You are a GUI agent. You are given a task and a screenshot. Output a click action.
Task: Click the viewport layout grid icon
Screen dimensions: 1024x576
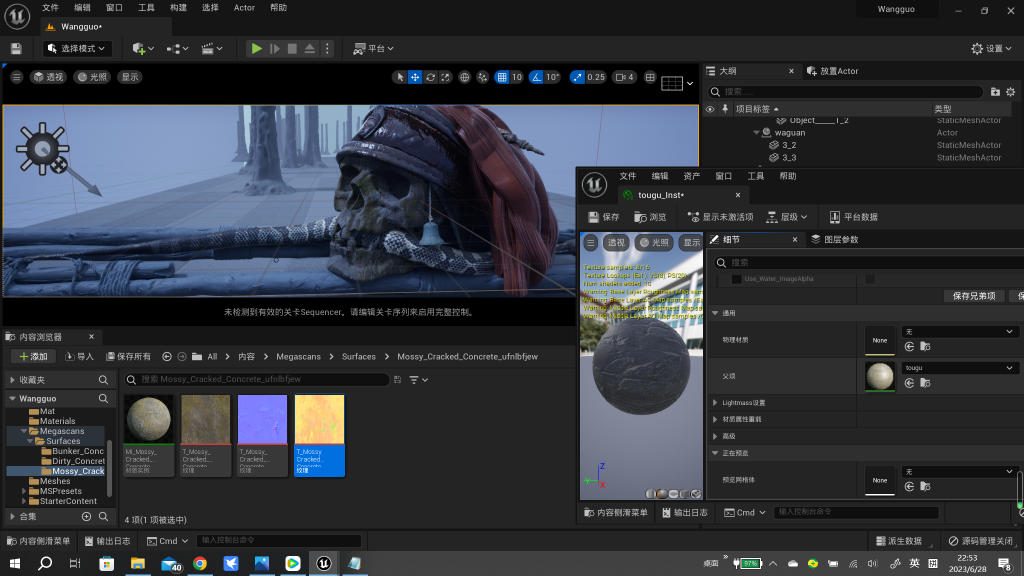pyautogui.click(x=650, y=77)
